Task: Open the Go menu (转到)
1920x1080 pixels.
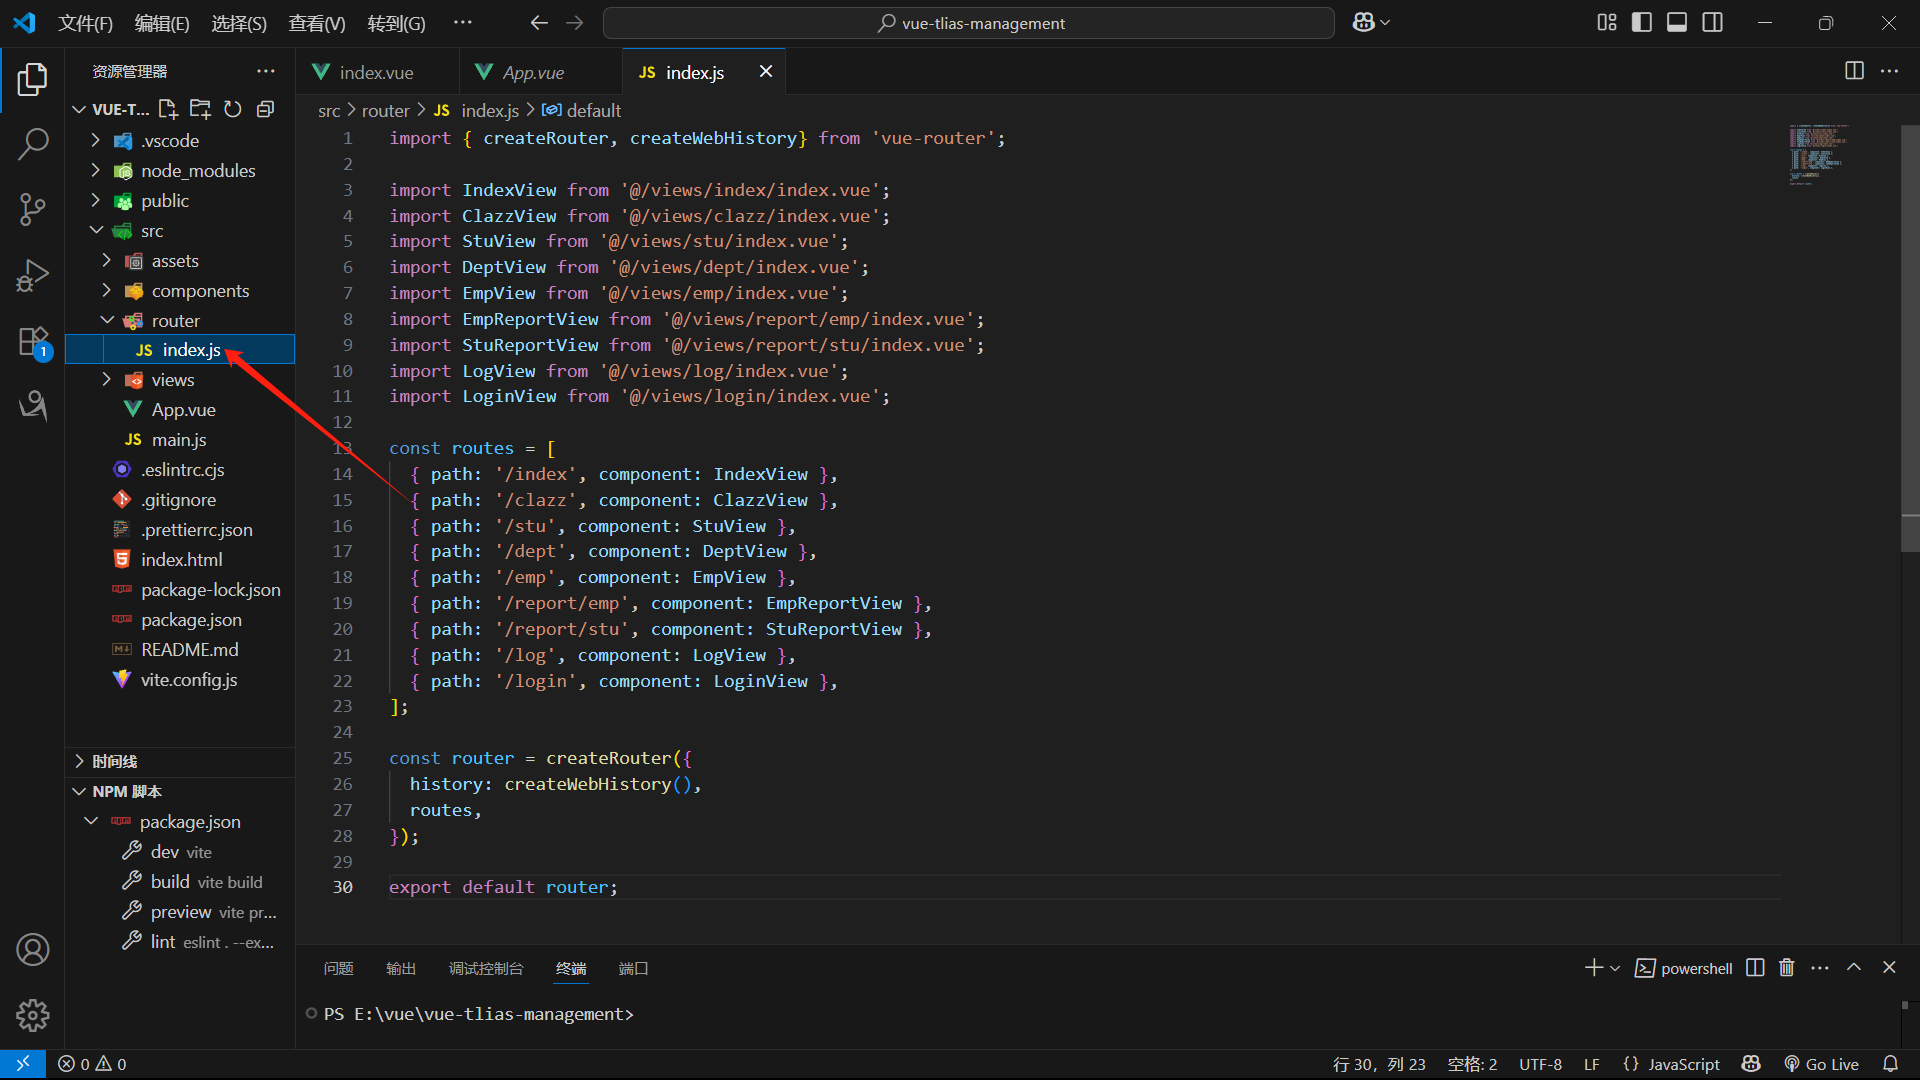Action: click(396, 23)
